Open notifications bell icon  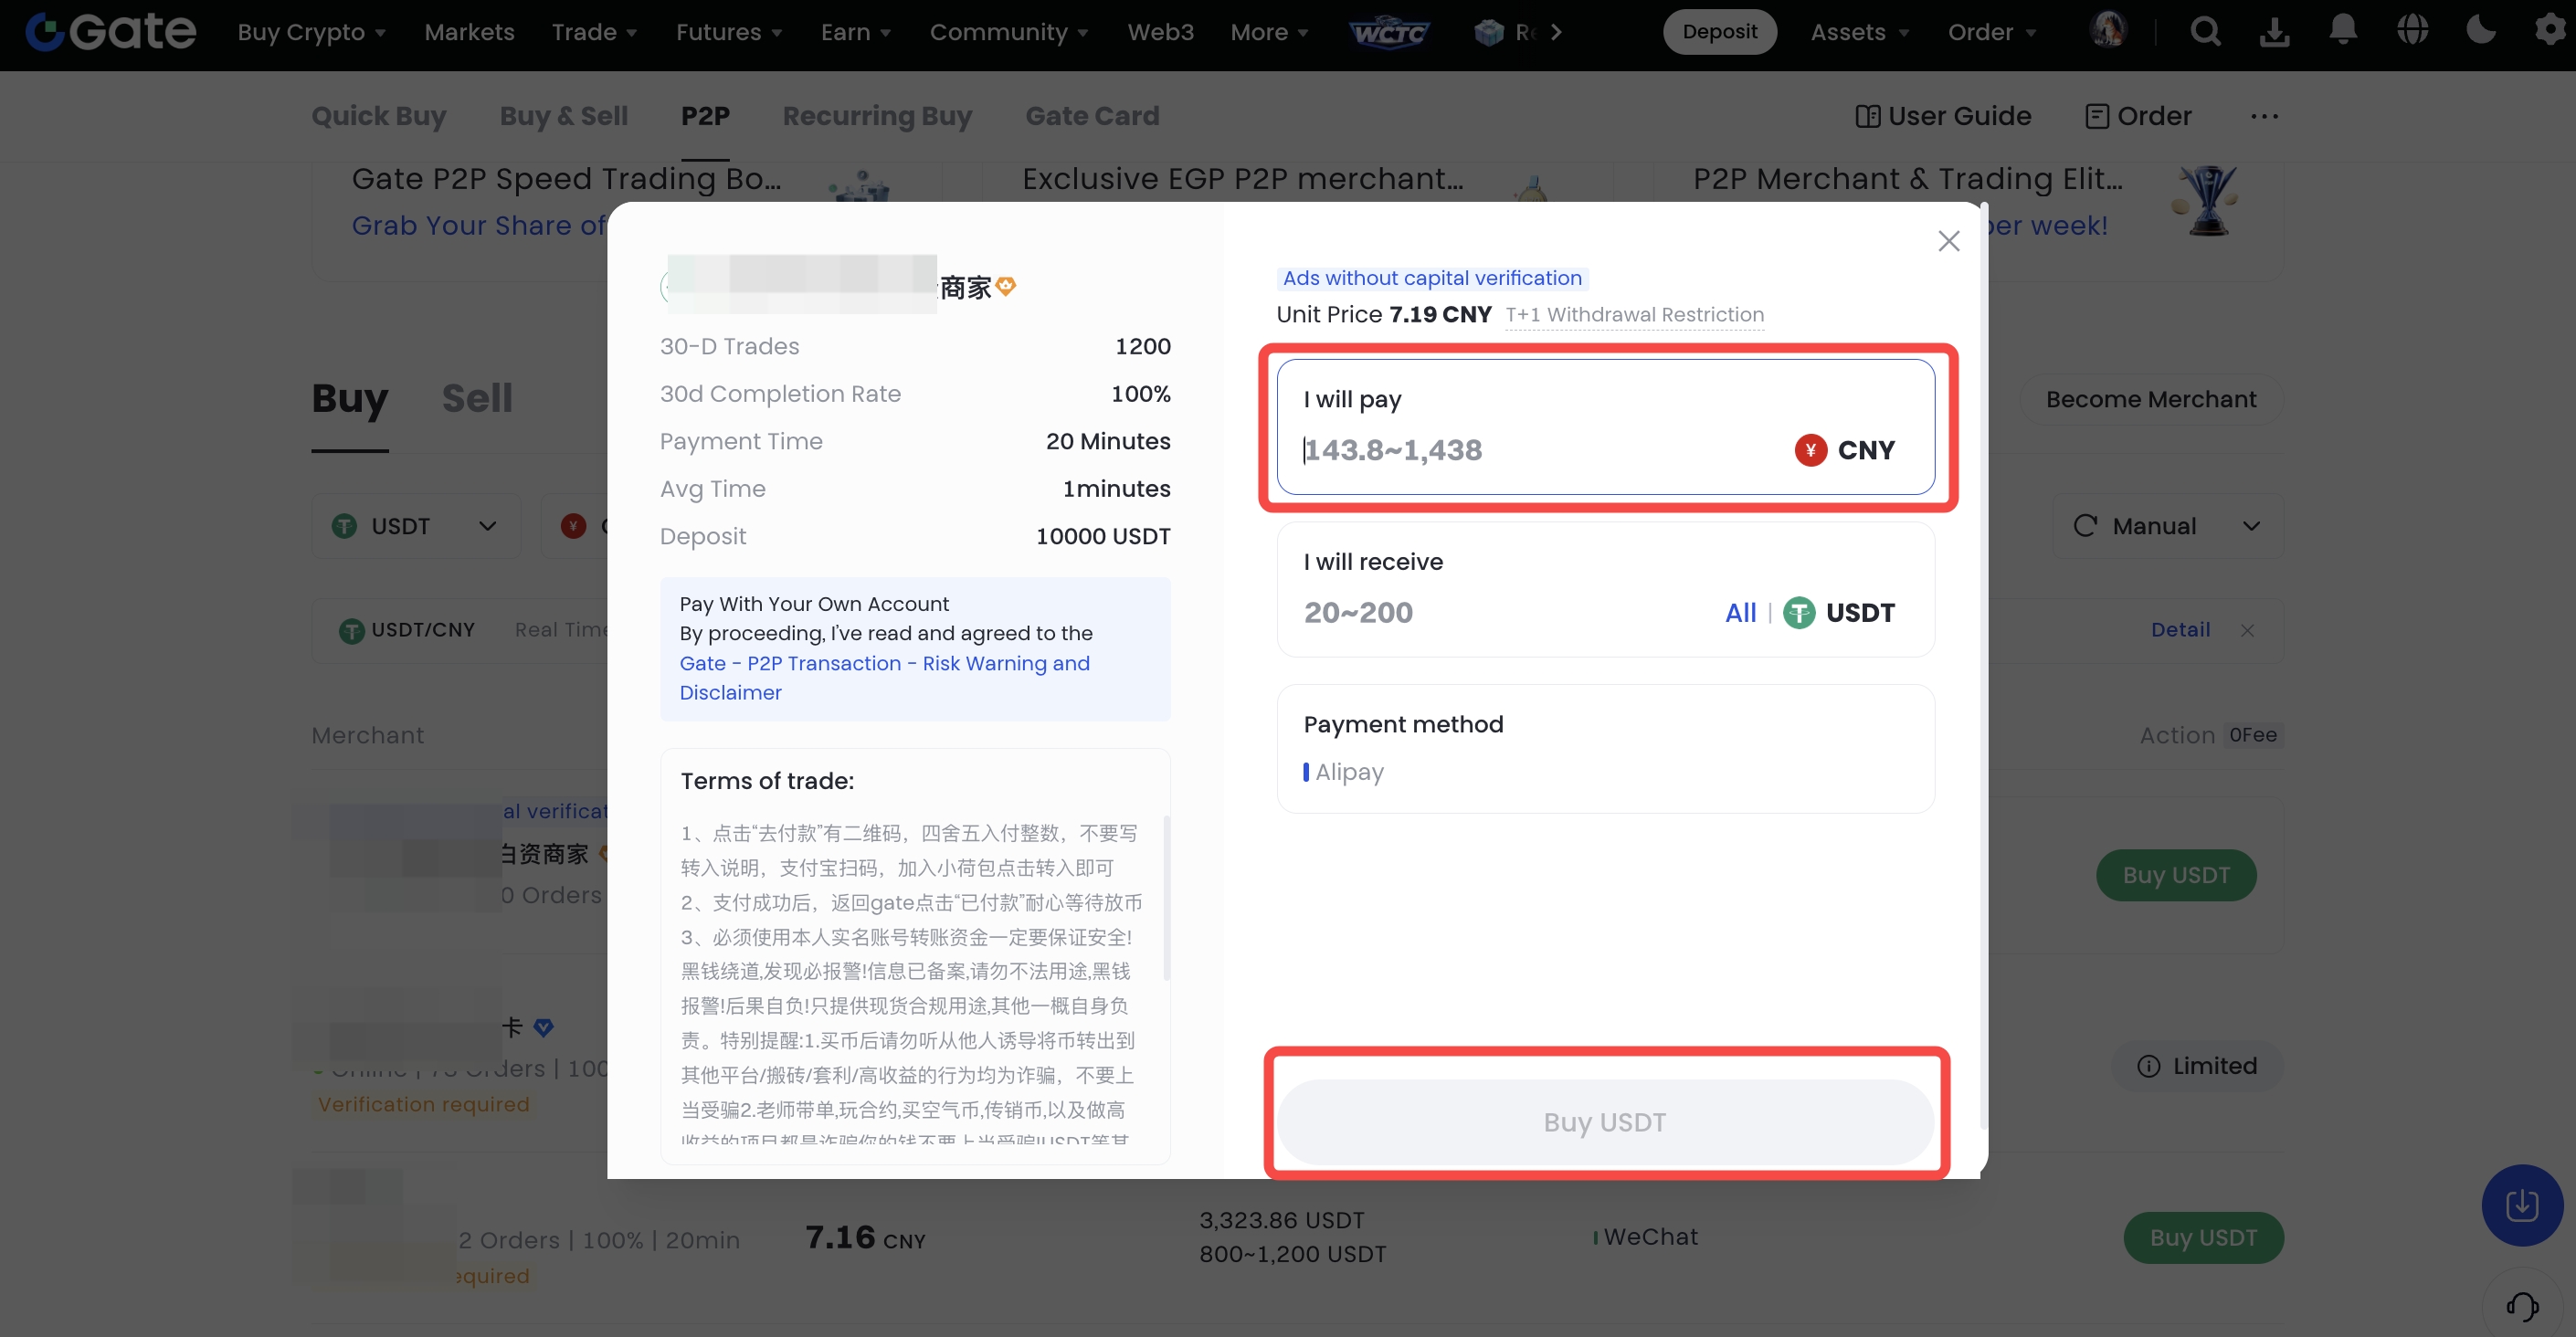click(x=2343, y=32)
